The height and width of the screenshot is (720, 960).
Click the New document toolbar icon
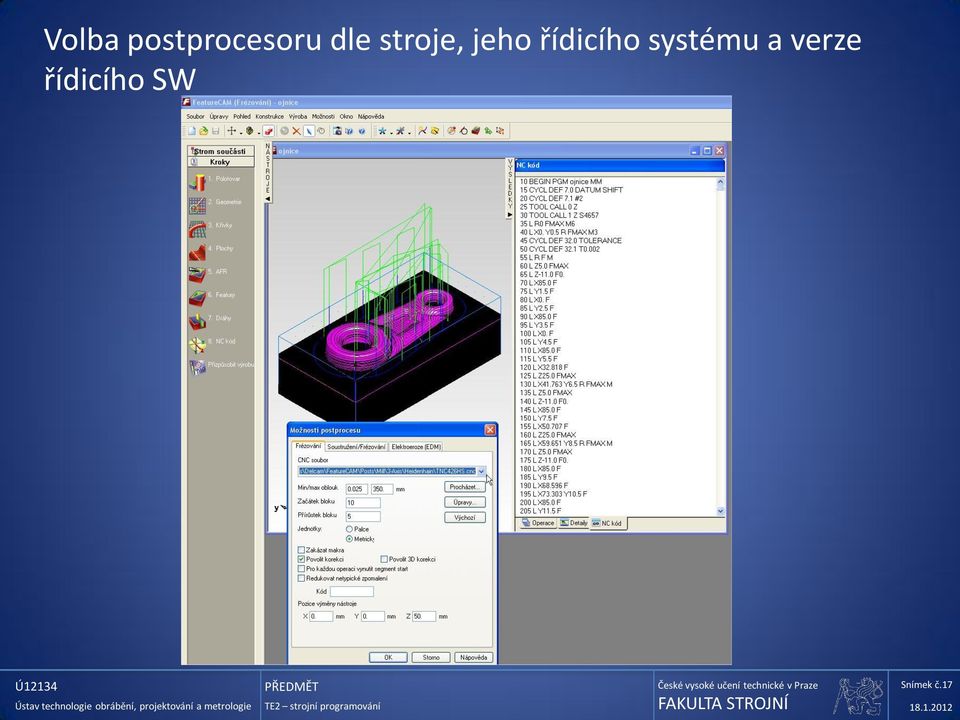(192, 131)
